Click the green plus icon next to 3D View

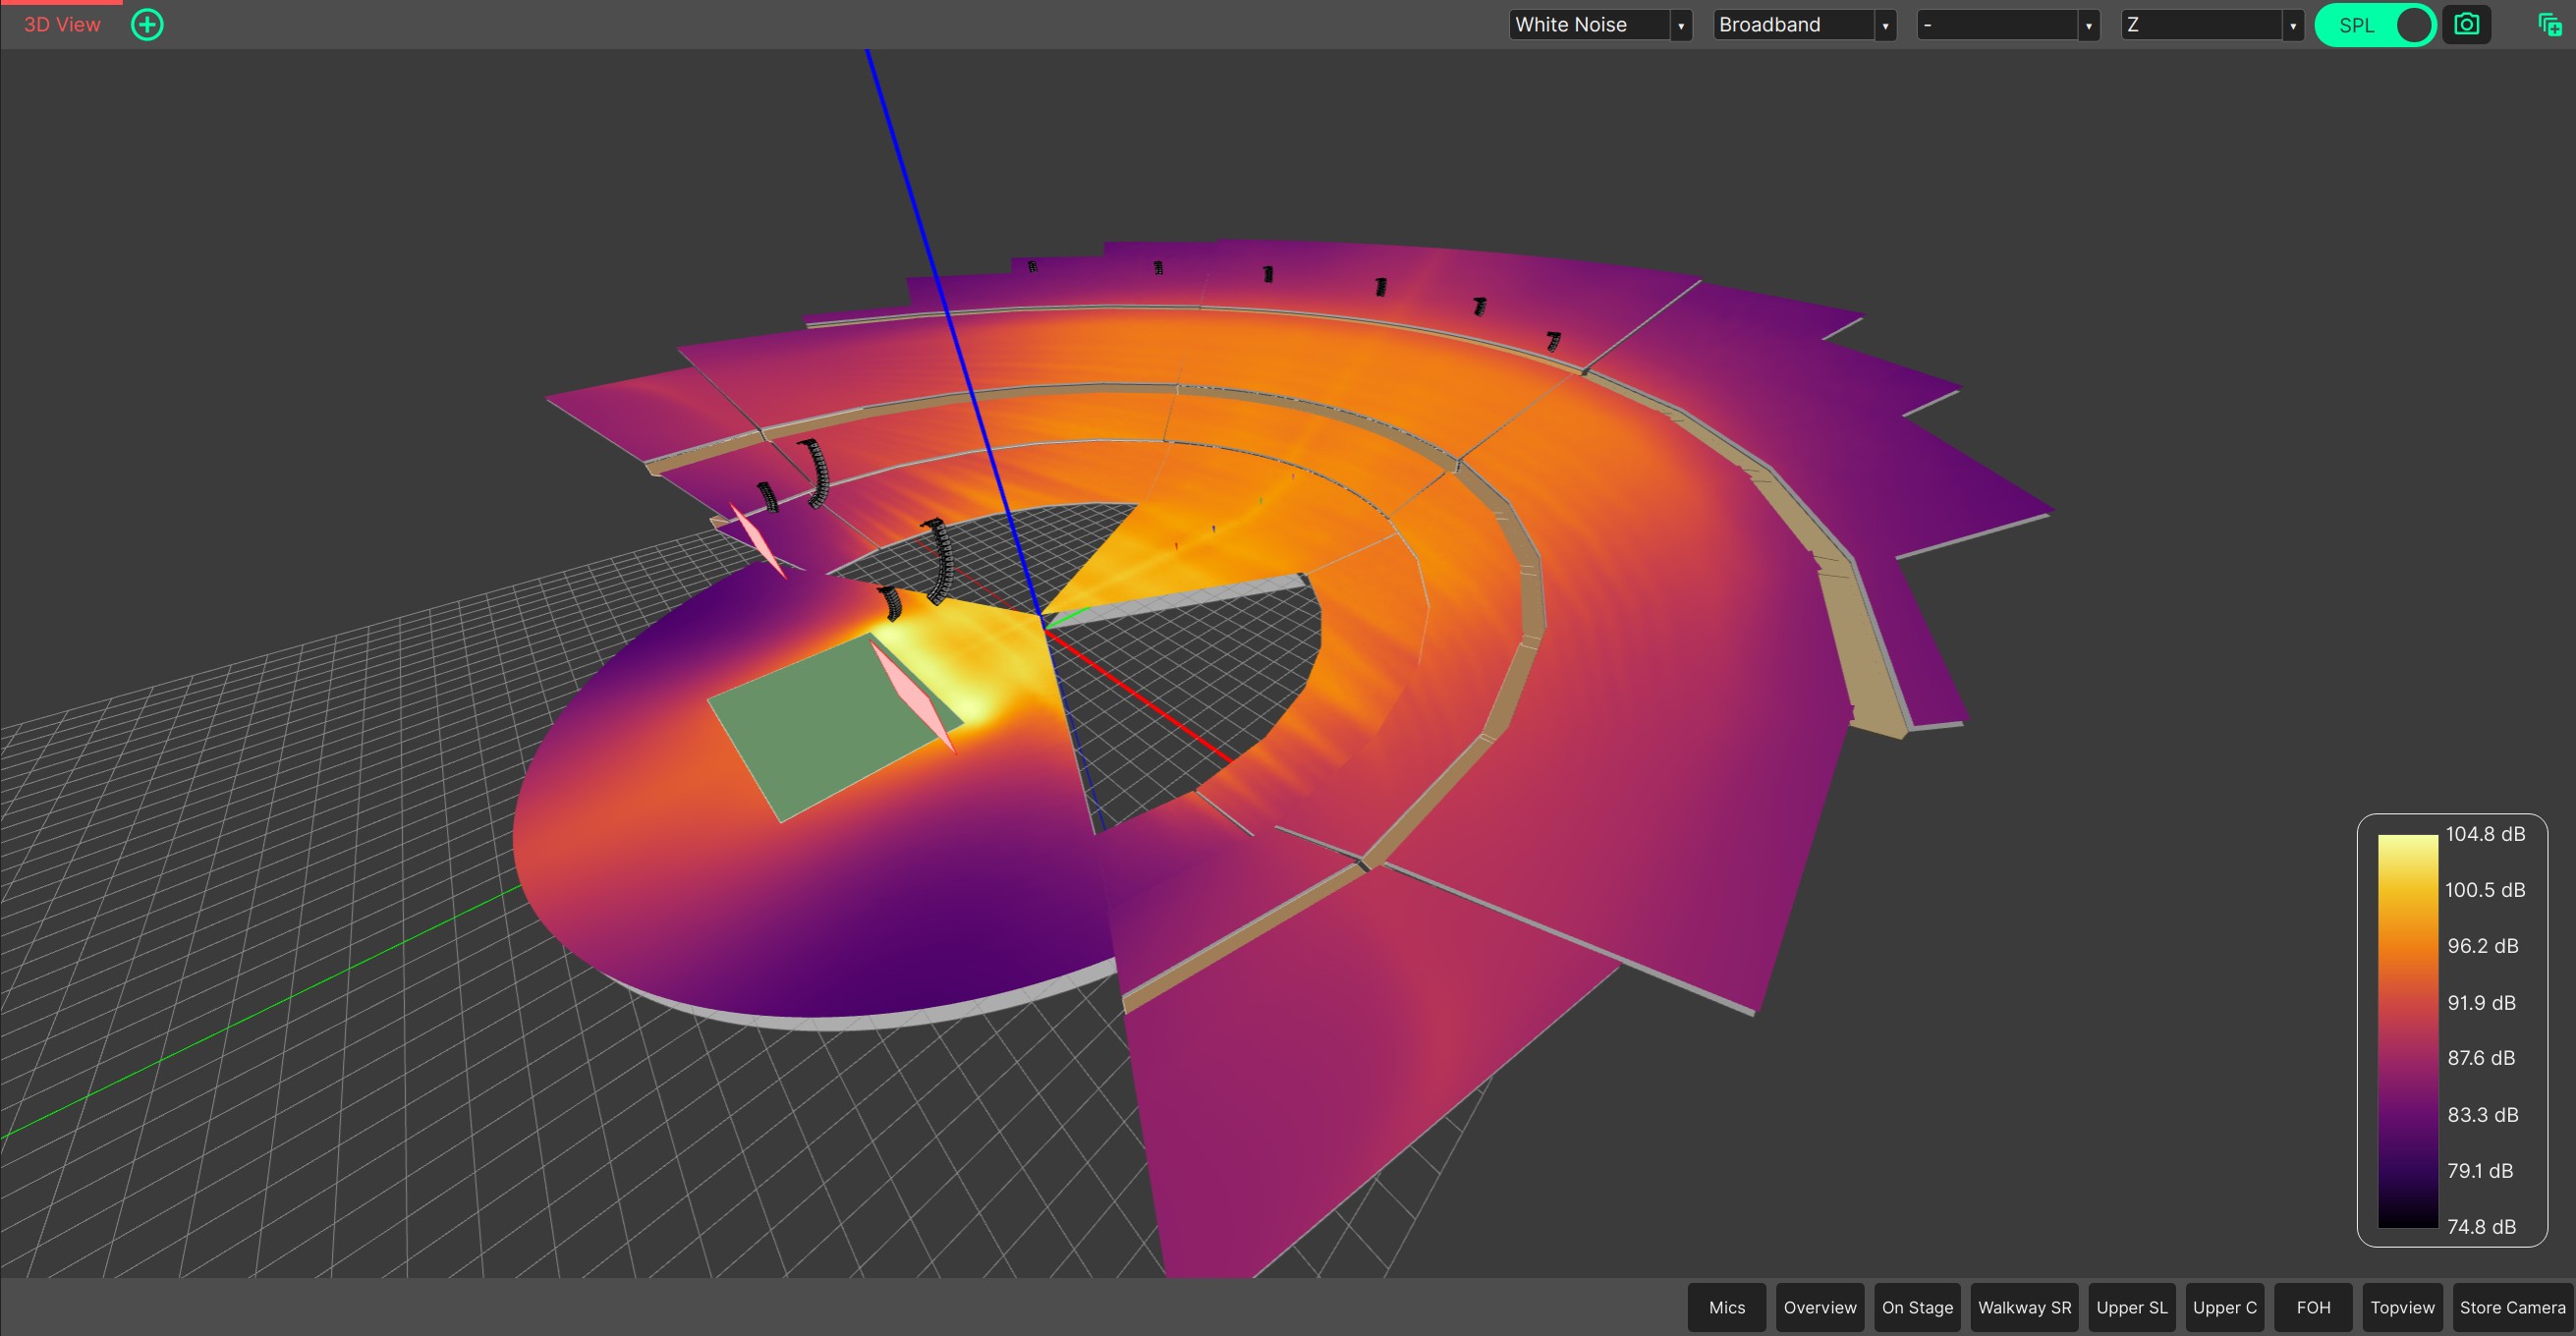click(147, 25)
